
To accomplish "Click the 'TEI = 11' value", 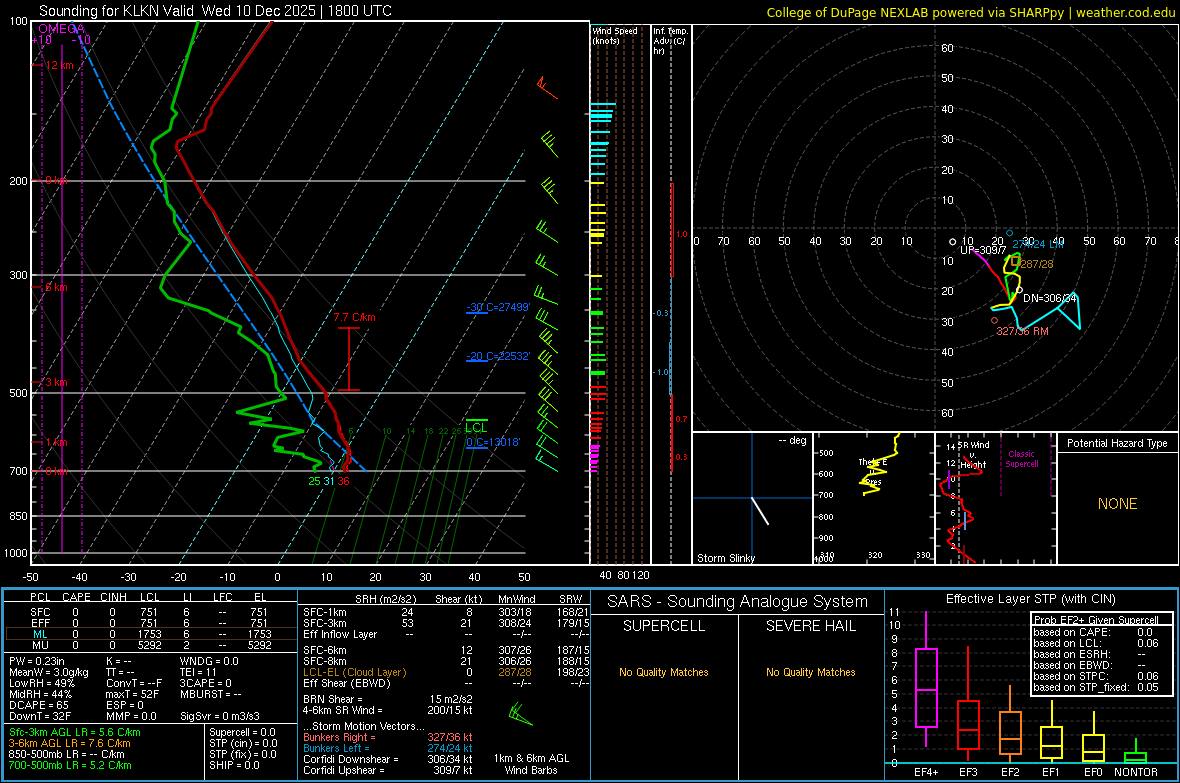I will (198, 672).
